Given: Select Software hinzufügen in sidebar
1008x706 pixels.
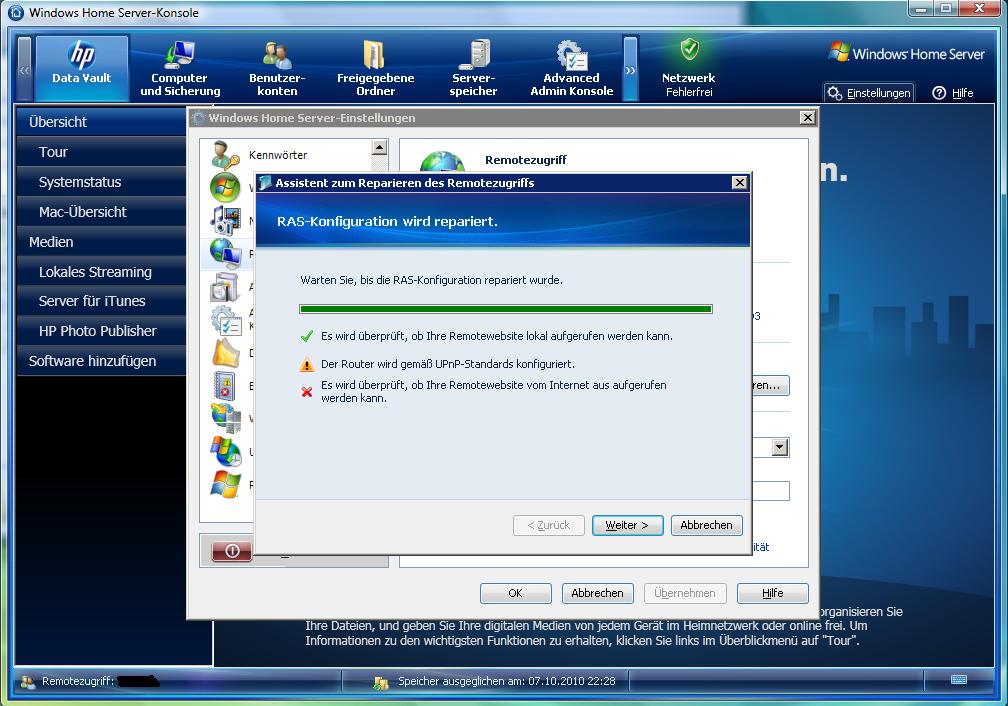Looking at the screenshot, I should (x=102, y=361).
